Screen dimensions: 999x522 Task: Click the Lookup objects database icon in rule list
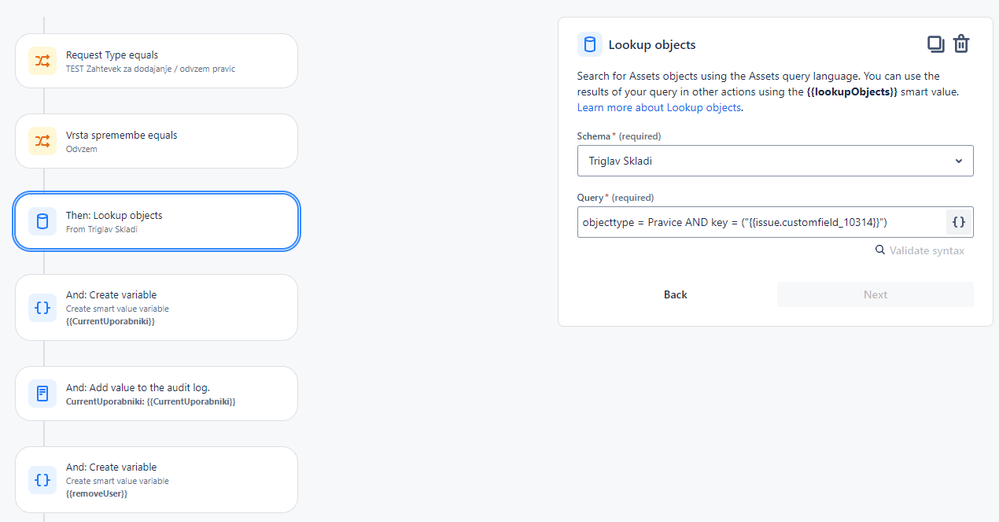(x=42, y=221)
